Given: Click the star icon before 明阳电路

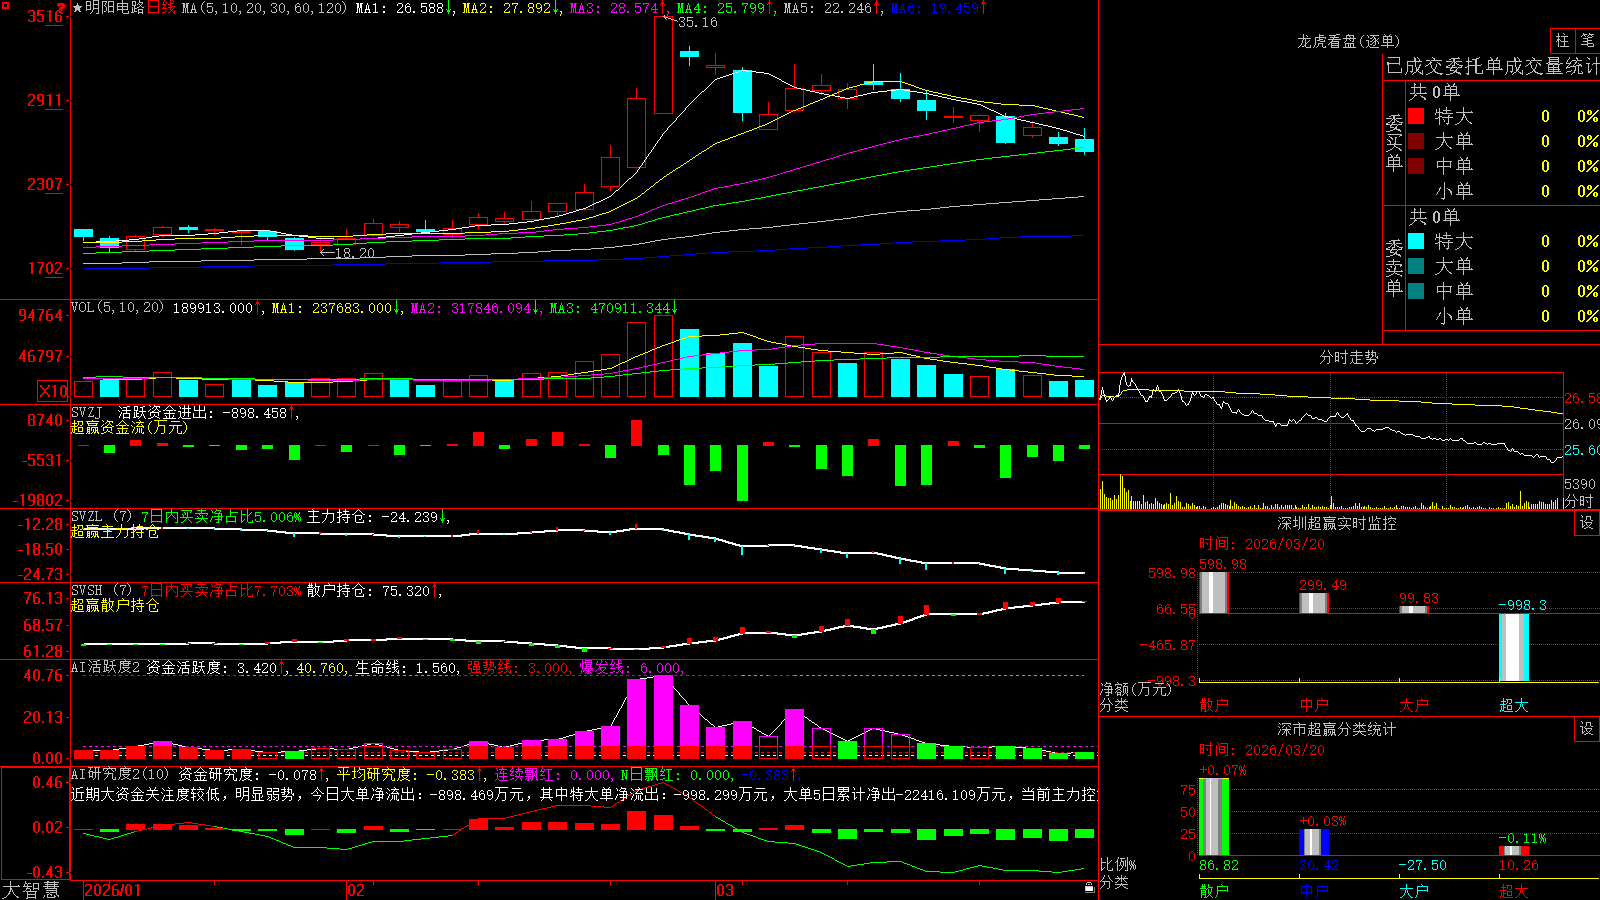Looking at the screenshot, I should pos(77,8).
